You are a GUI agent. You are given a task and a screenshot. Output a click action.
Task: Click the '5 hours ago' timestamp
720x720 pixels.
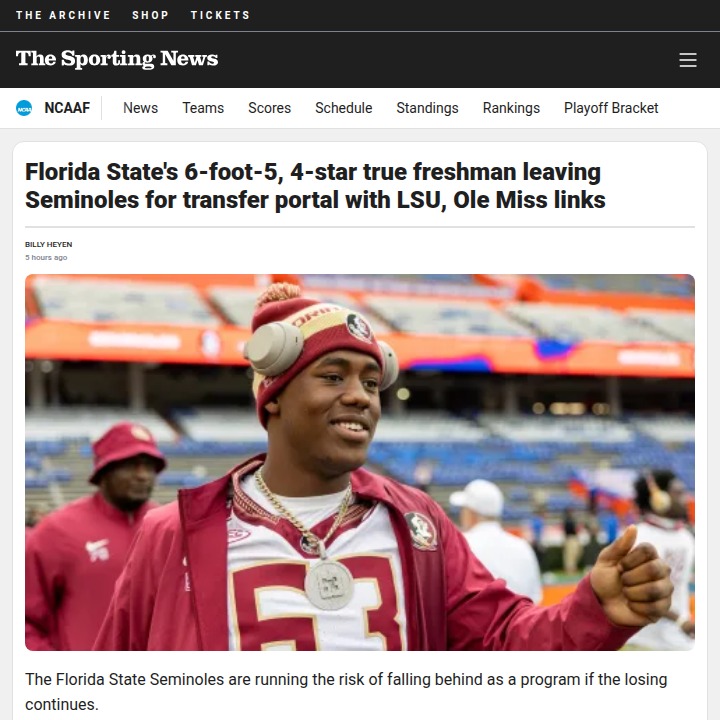46,258
